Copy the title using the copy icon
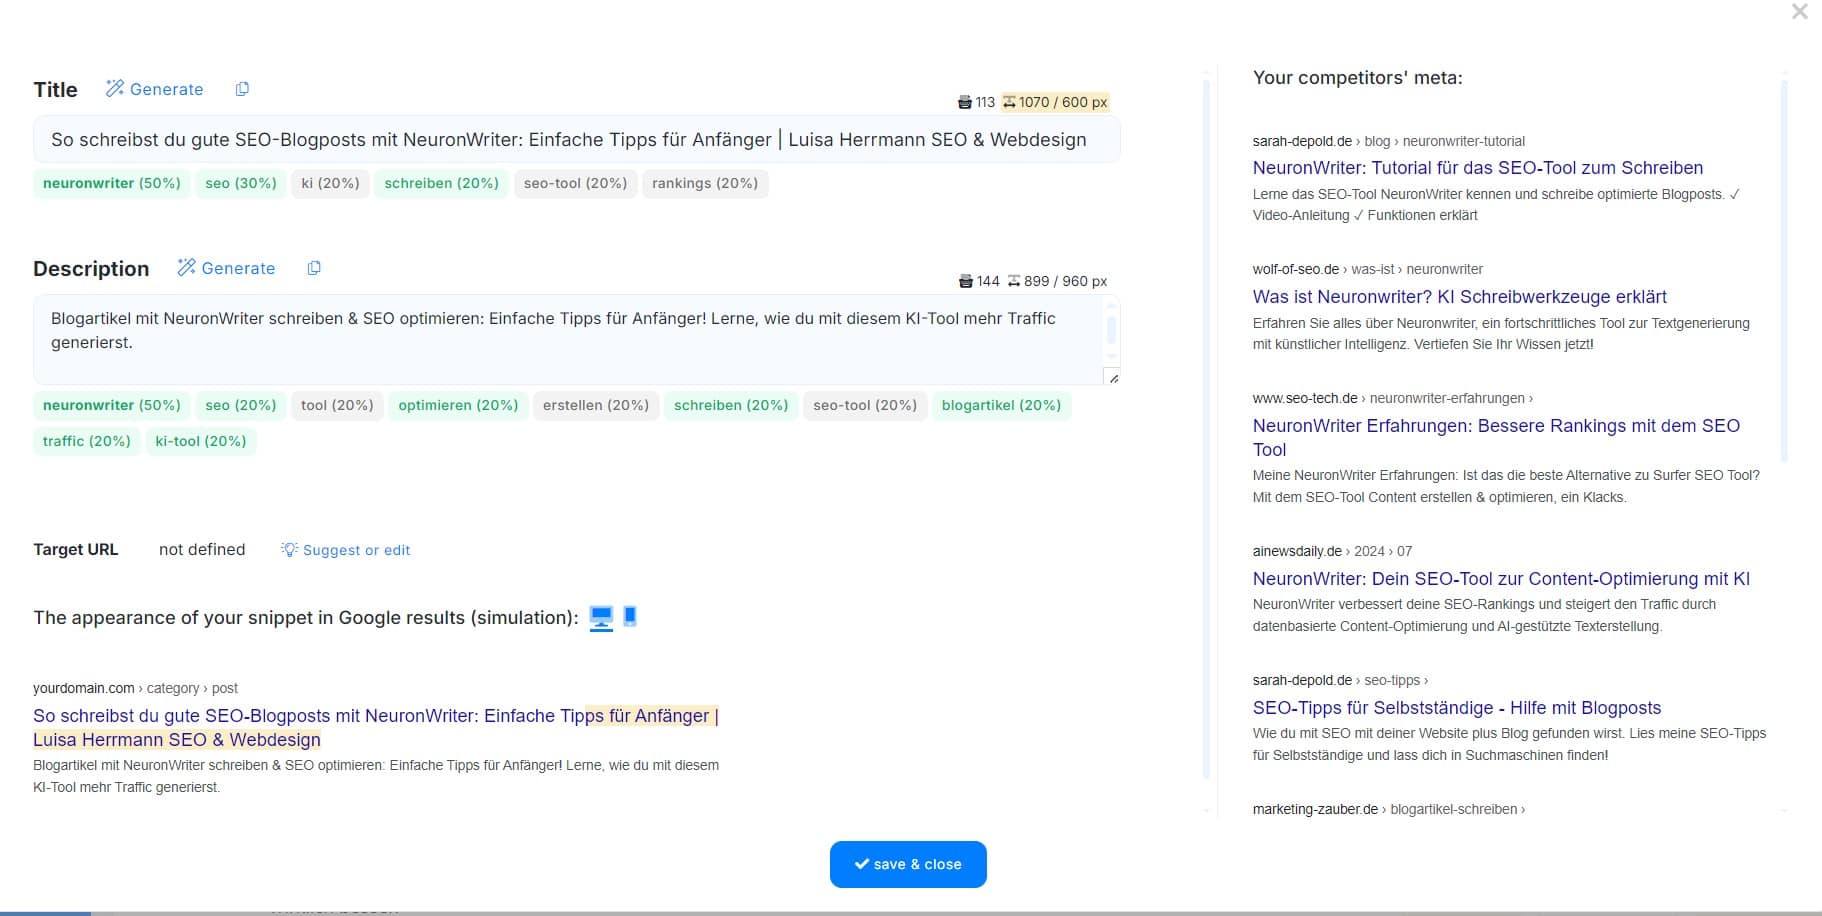The width and height of the screenshot is (1822, 916). pyautogui.click(x=242, y=89)
